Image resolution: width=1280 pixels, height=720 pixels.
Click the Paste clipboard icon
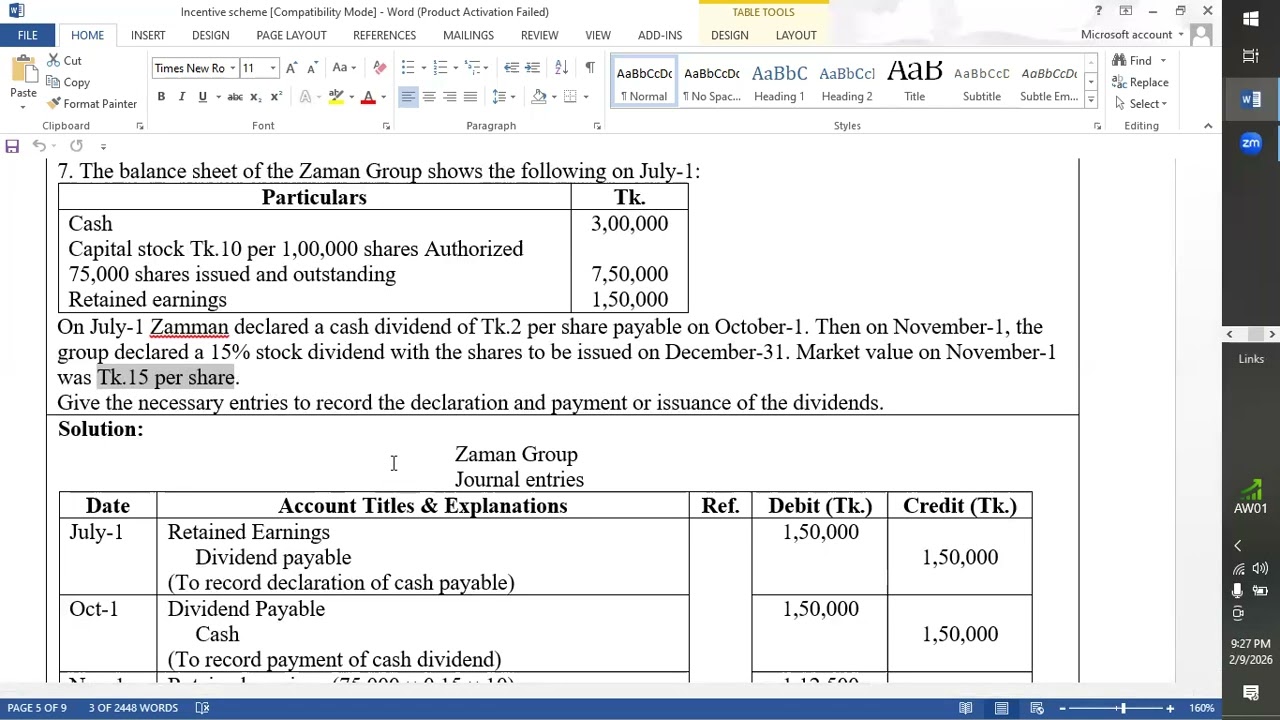coord(23,73)
